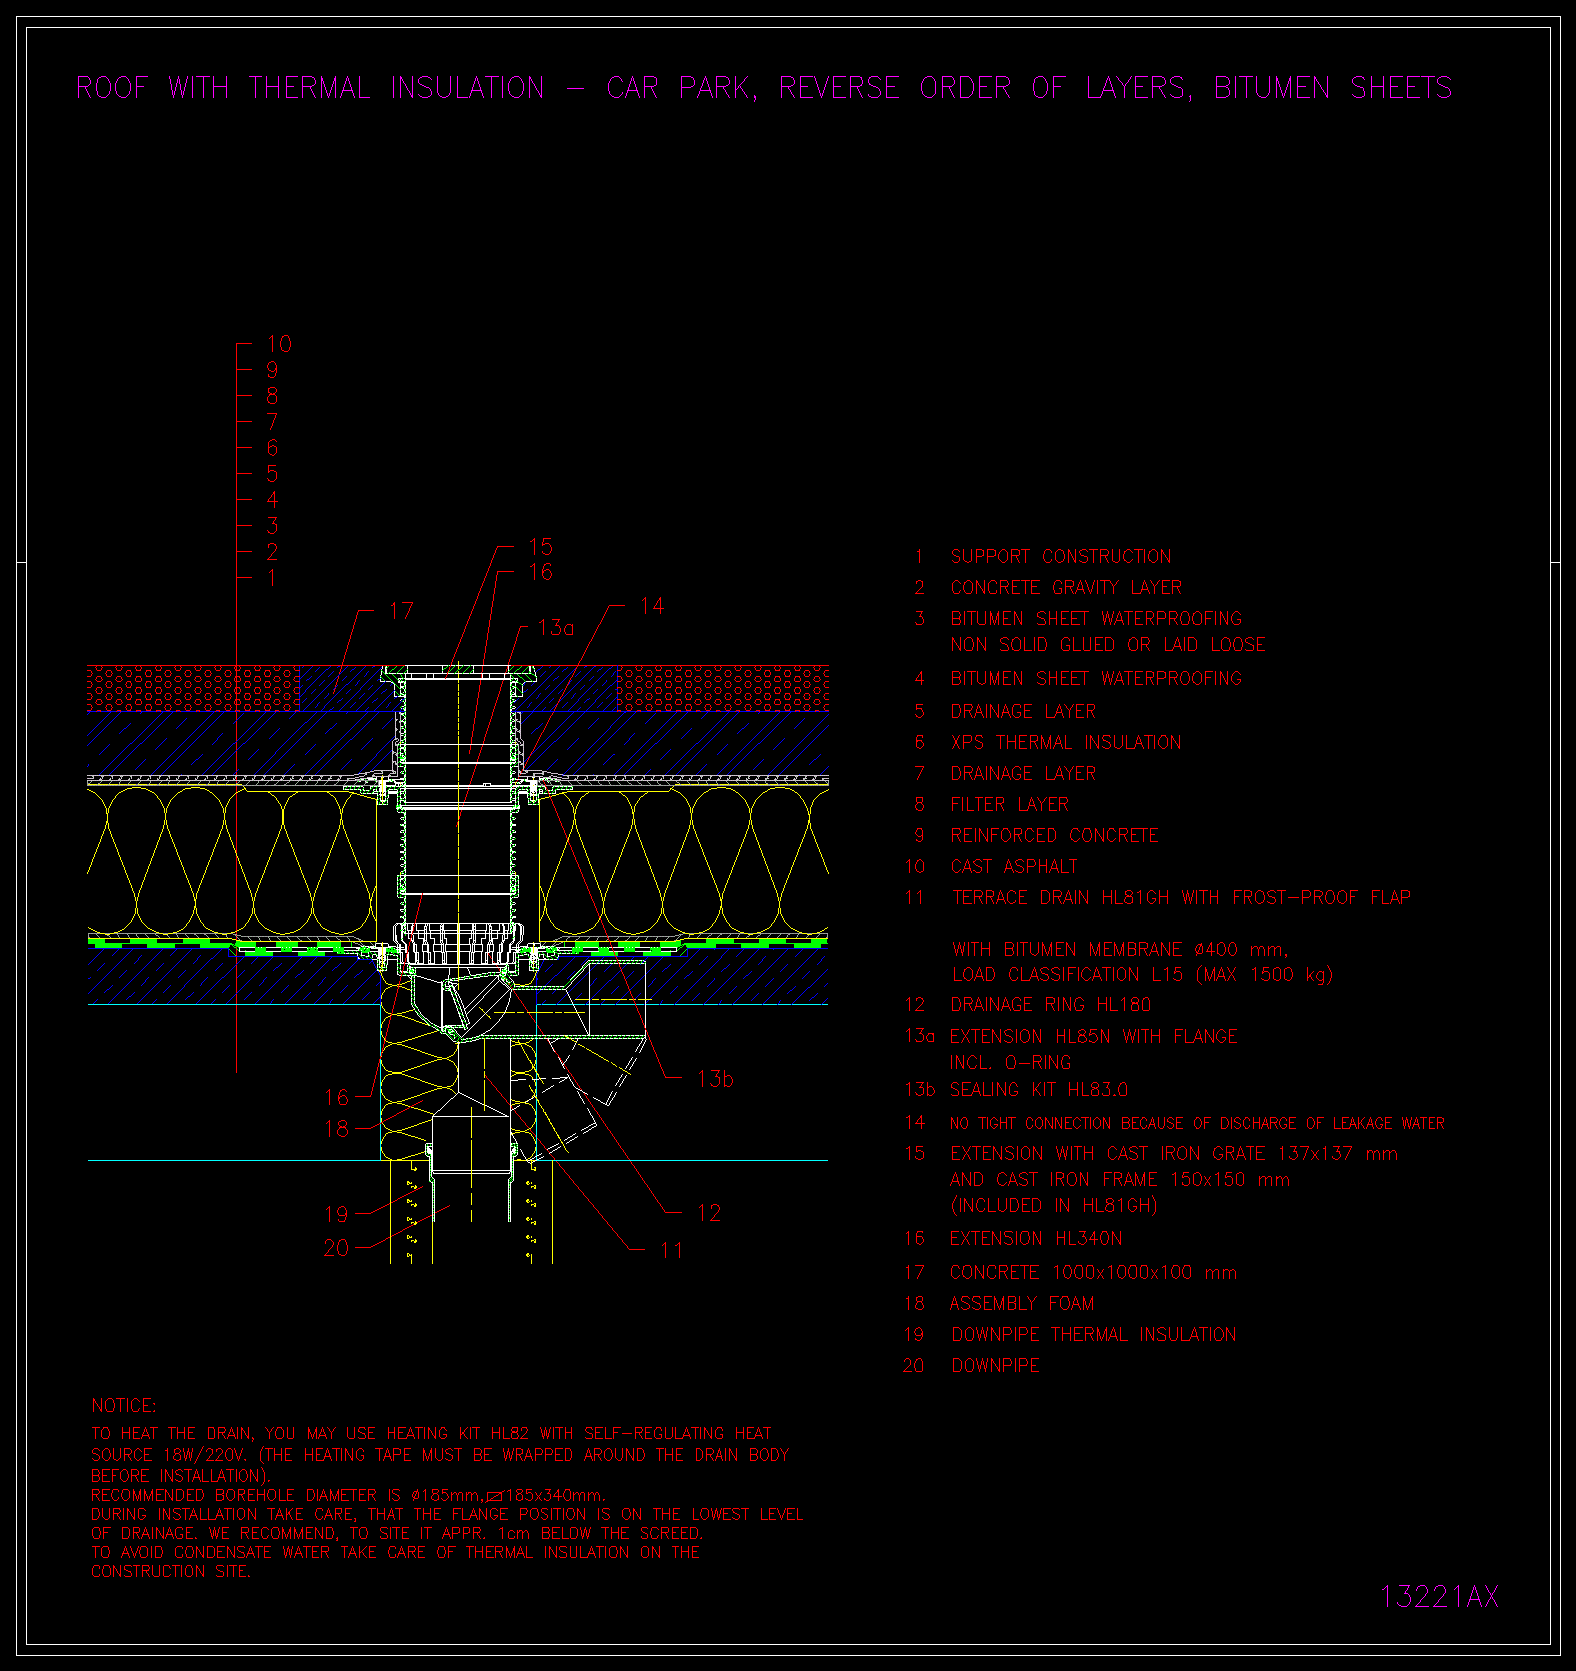Select 'LOAD CLASSIFICATION L15 (MAX 1500 kg)' text
1576x1671 pixels.
coord(1143,975)
